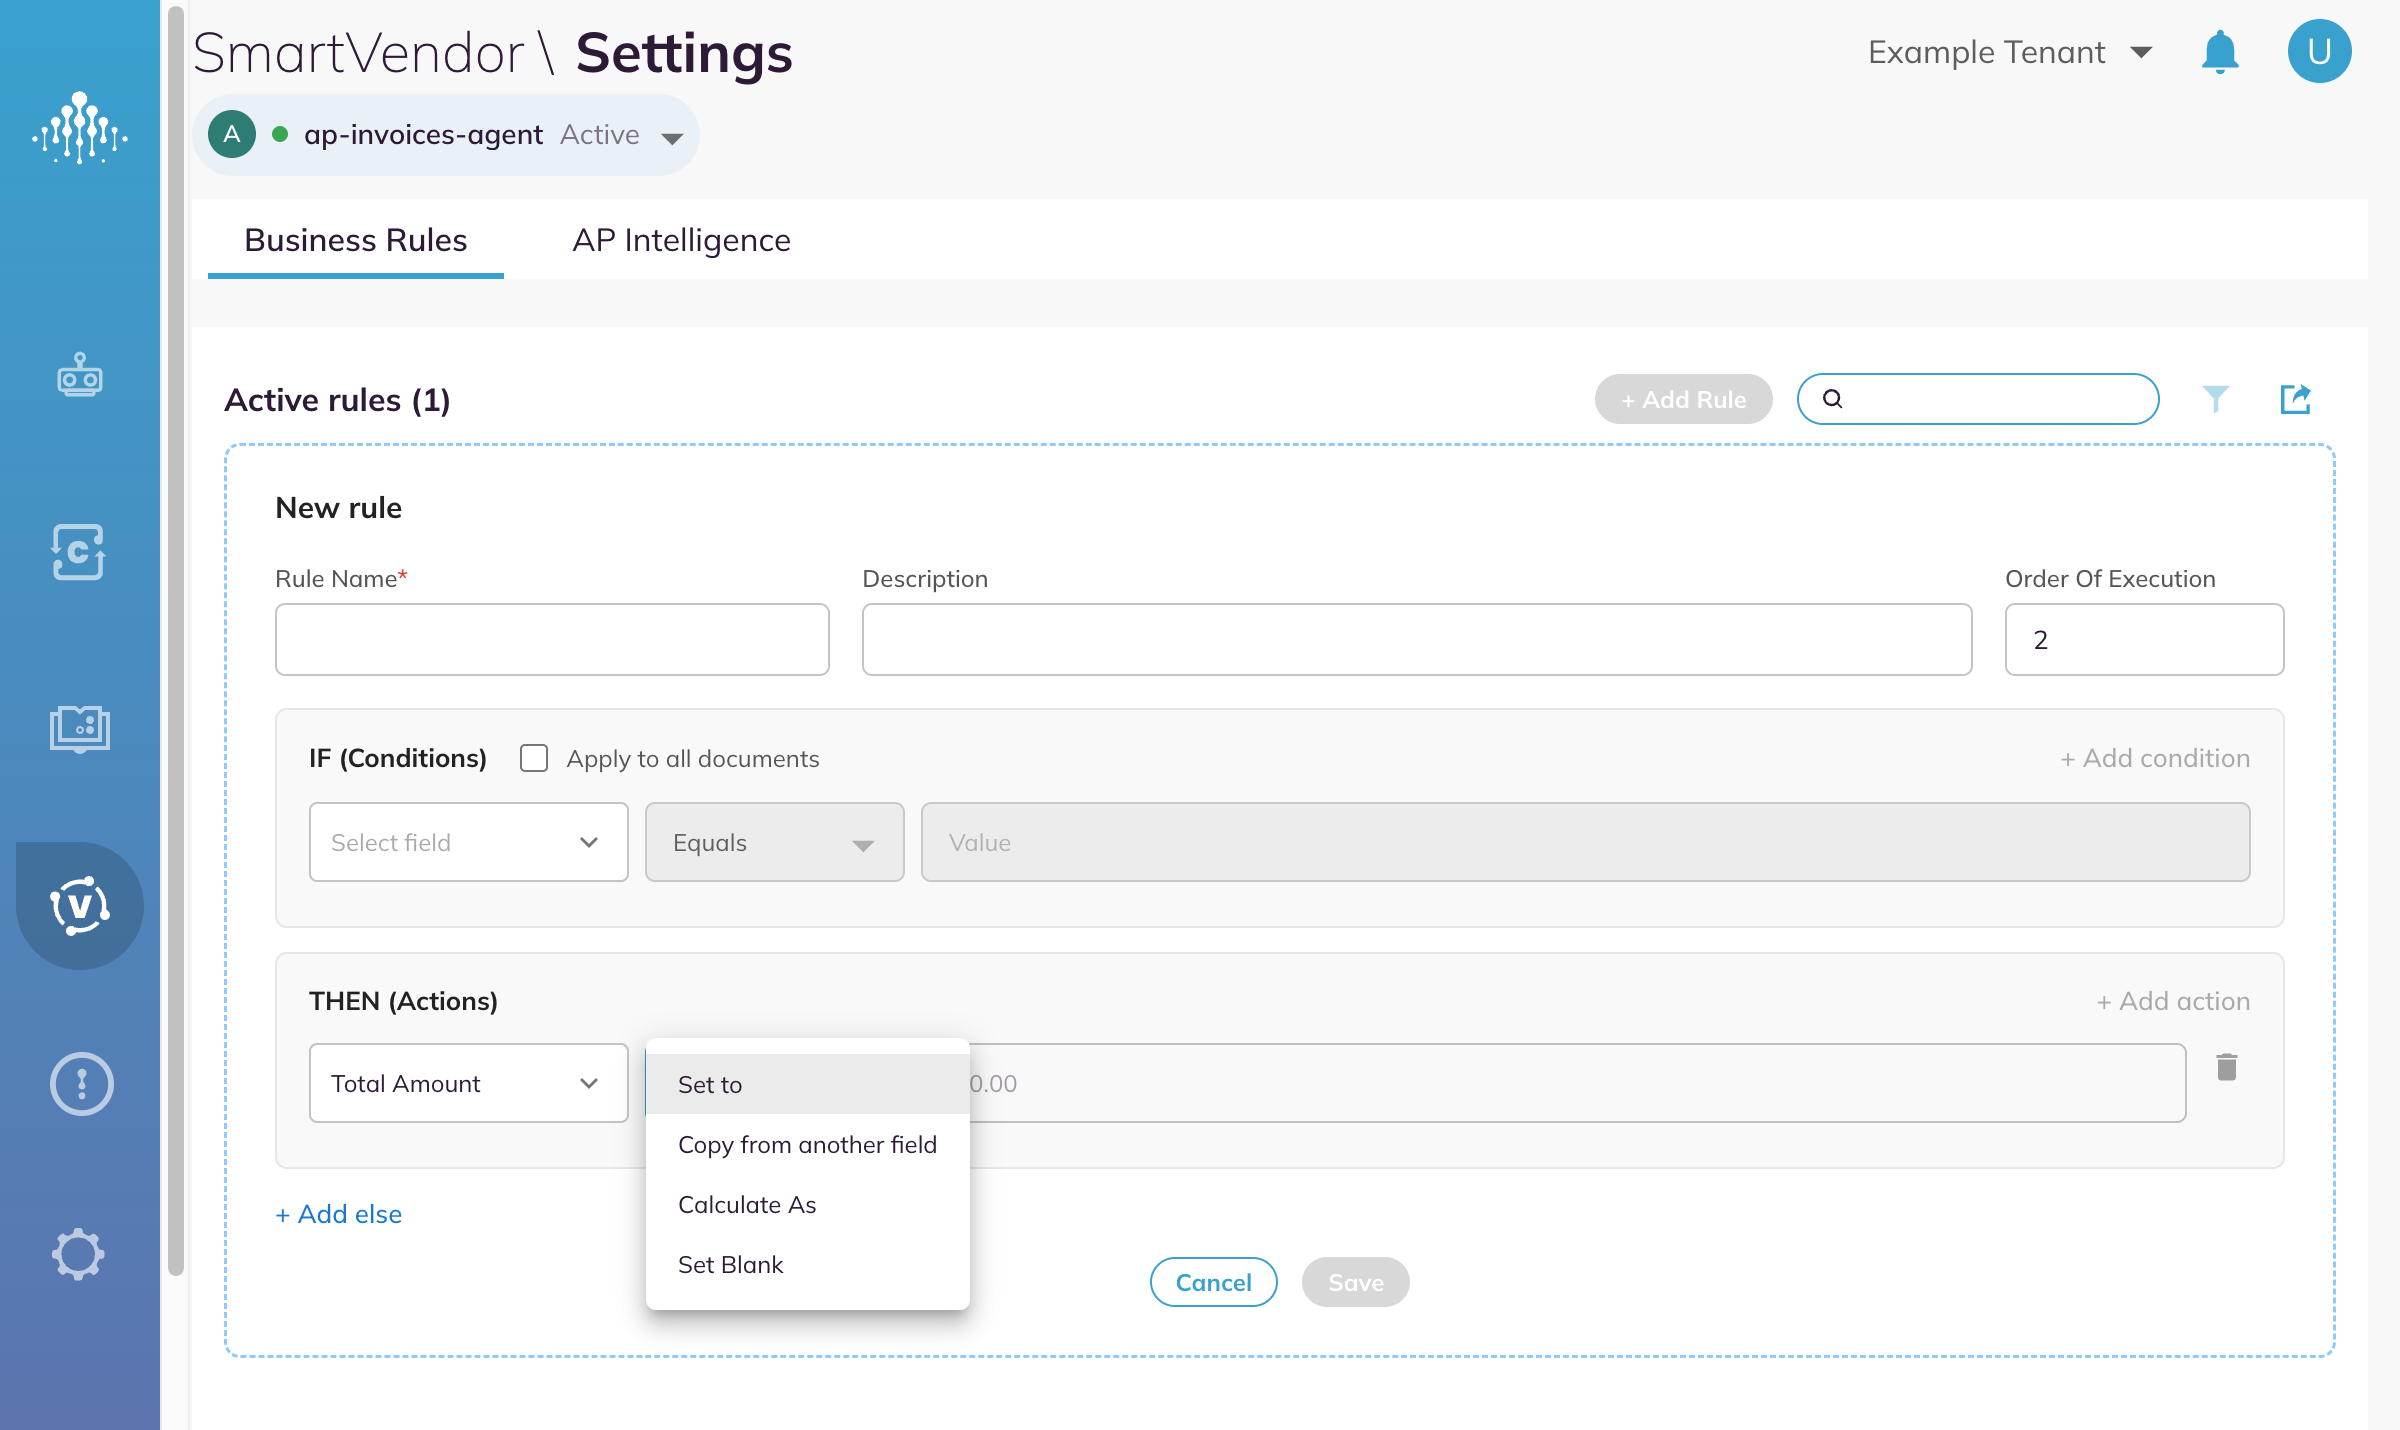
Task: Choose Copy from another field option
Action: (808, 1144)
